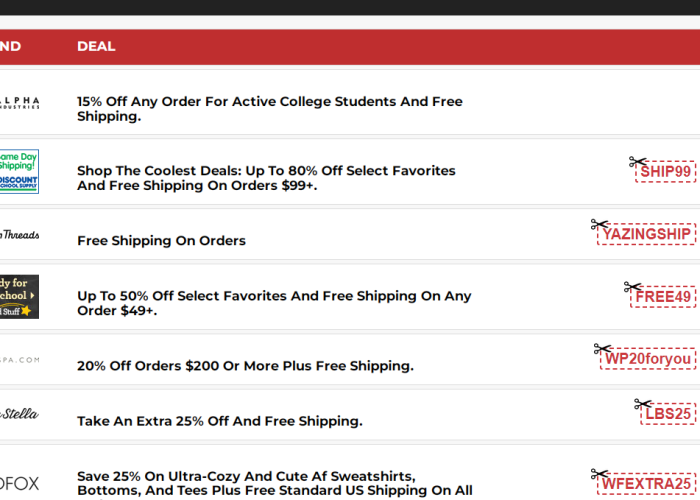Open the Ready for School brand logo
Image resolution: width=700 pixels, height=500 pixels.
point(19,297)
